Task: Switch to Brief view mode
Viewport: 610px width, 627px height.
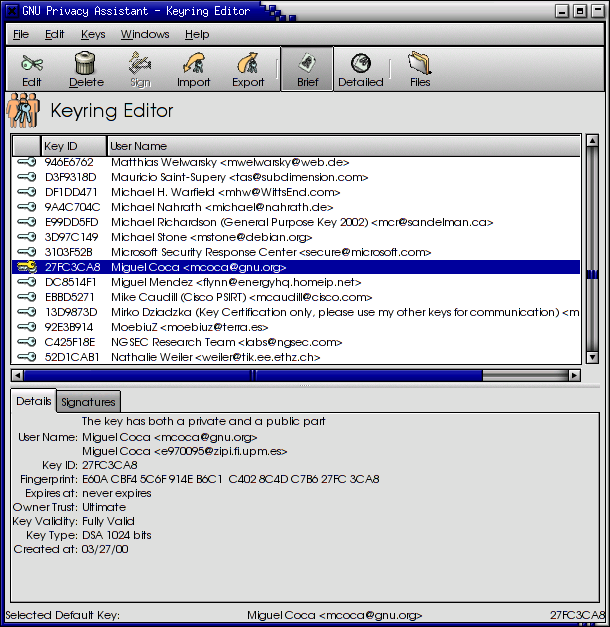Action: (x=308, y=69)
